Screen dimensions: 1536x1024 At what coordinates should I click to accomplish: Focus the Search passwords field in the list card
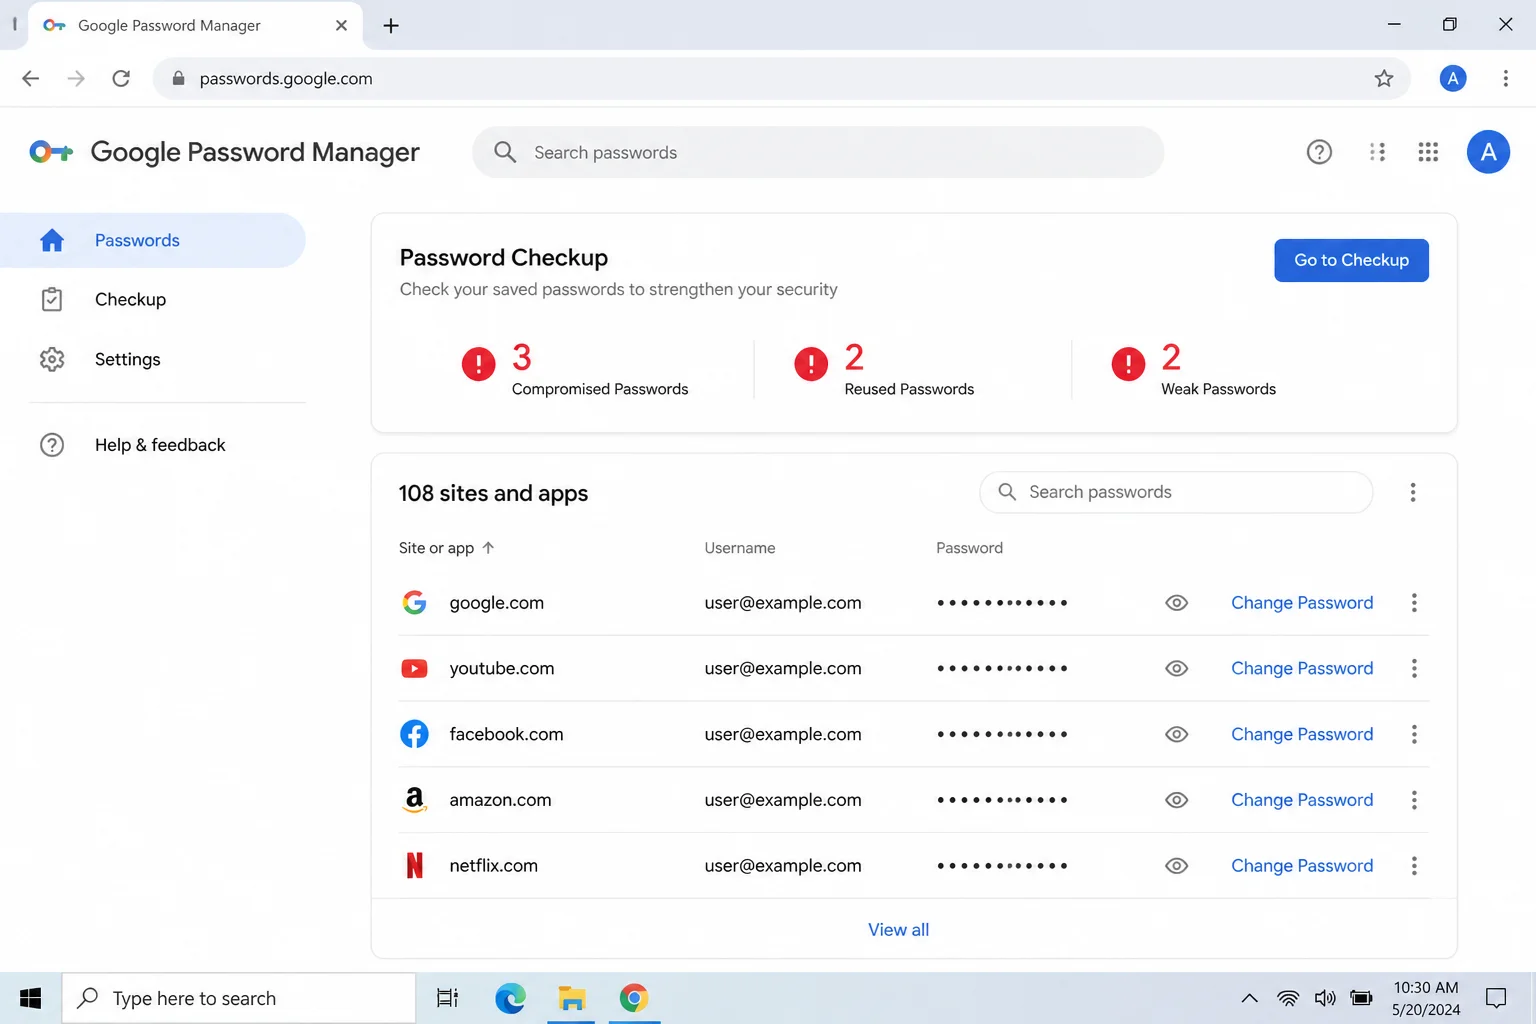click(1176, 492)
